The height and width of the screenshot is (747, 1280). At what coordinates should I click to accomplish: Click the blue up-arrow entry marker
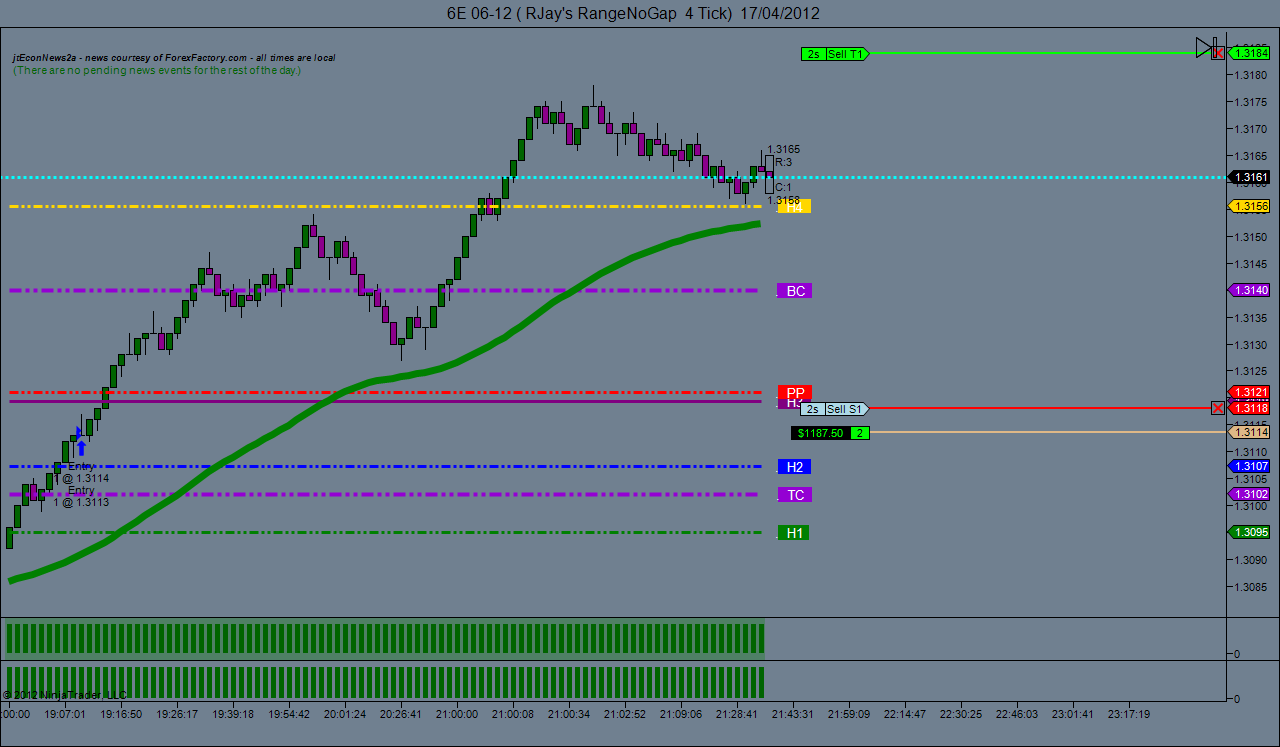point(81,448)
